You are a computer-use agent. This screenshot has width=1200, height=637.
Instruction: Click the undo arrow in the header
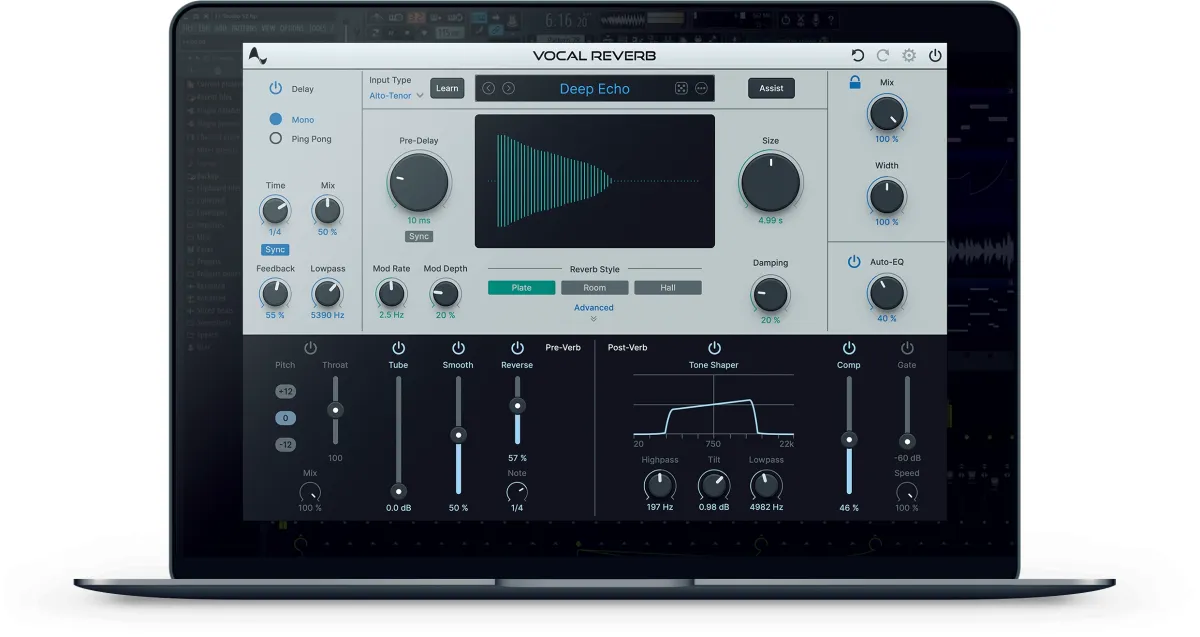click(x=857, y=56)
